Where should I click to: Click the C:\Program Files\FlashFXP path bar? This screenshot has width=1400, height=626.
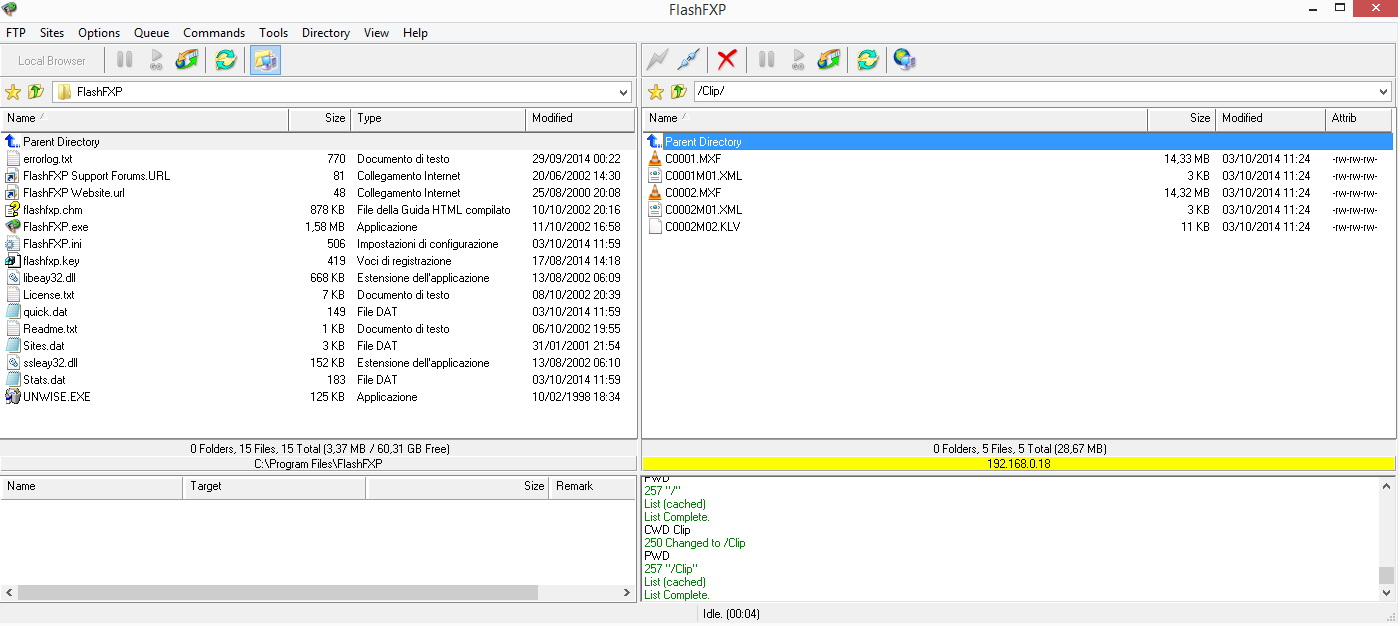[x=318, y=464]
